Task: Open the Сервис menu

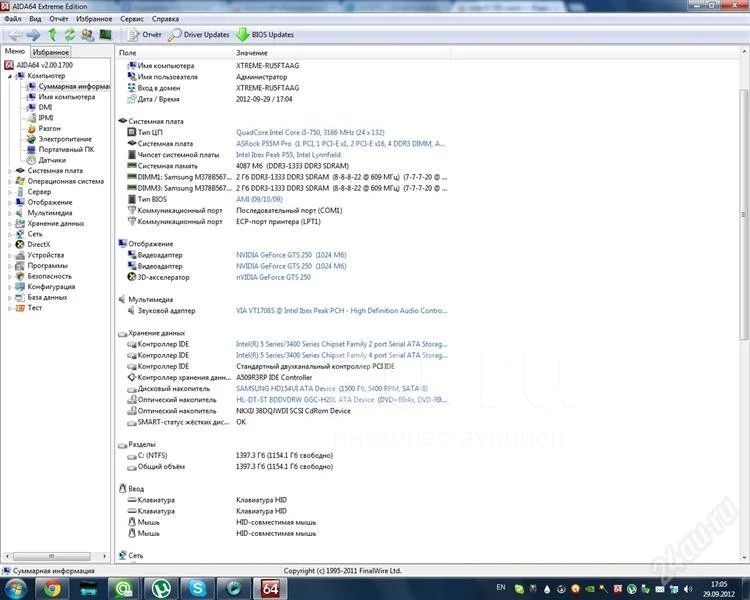Action: [132, 19]
